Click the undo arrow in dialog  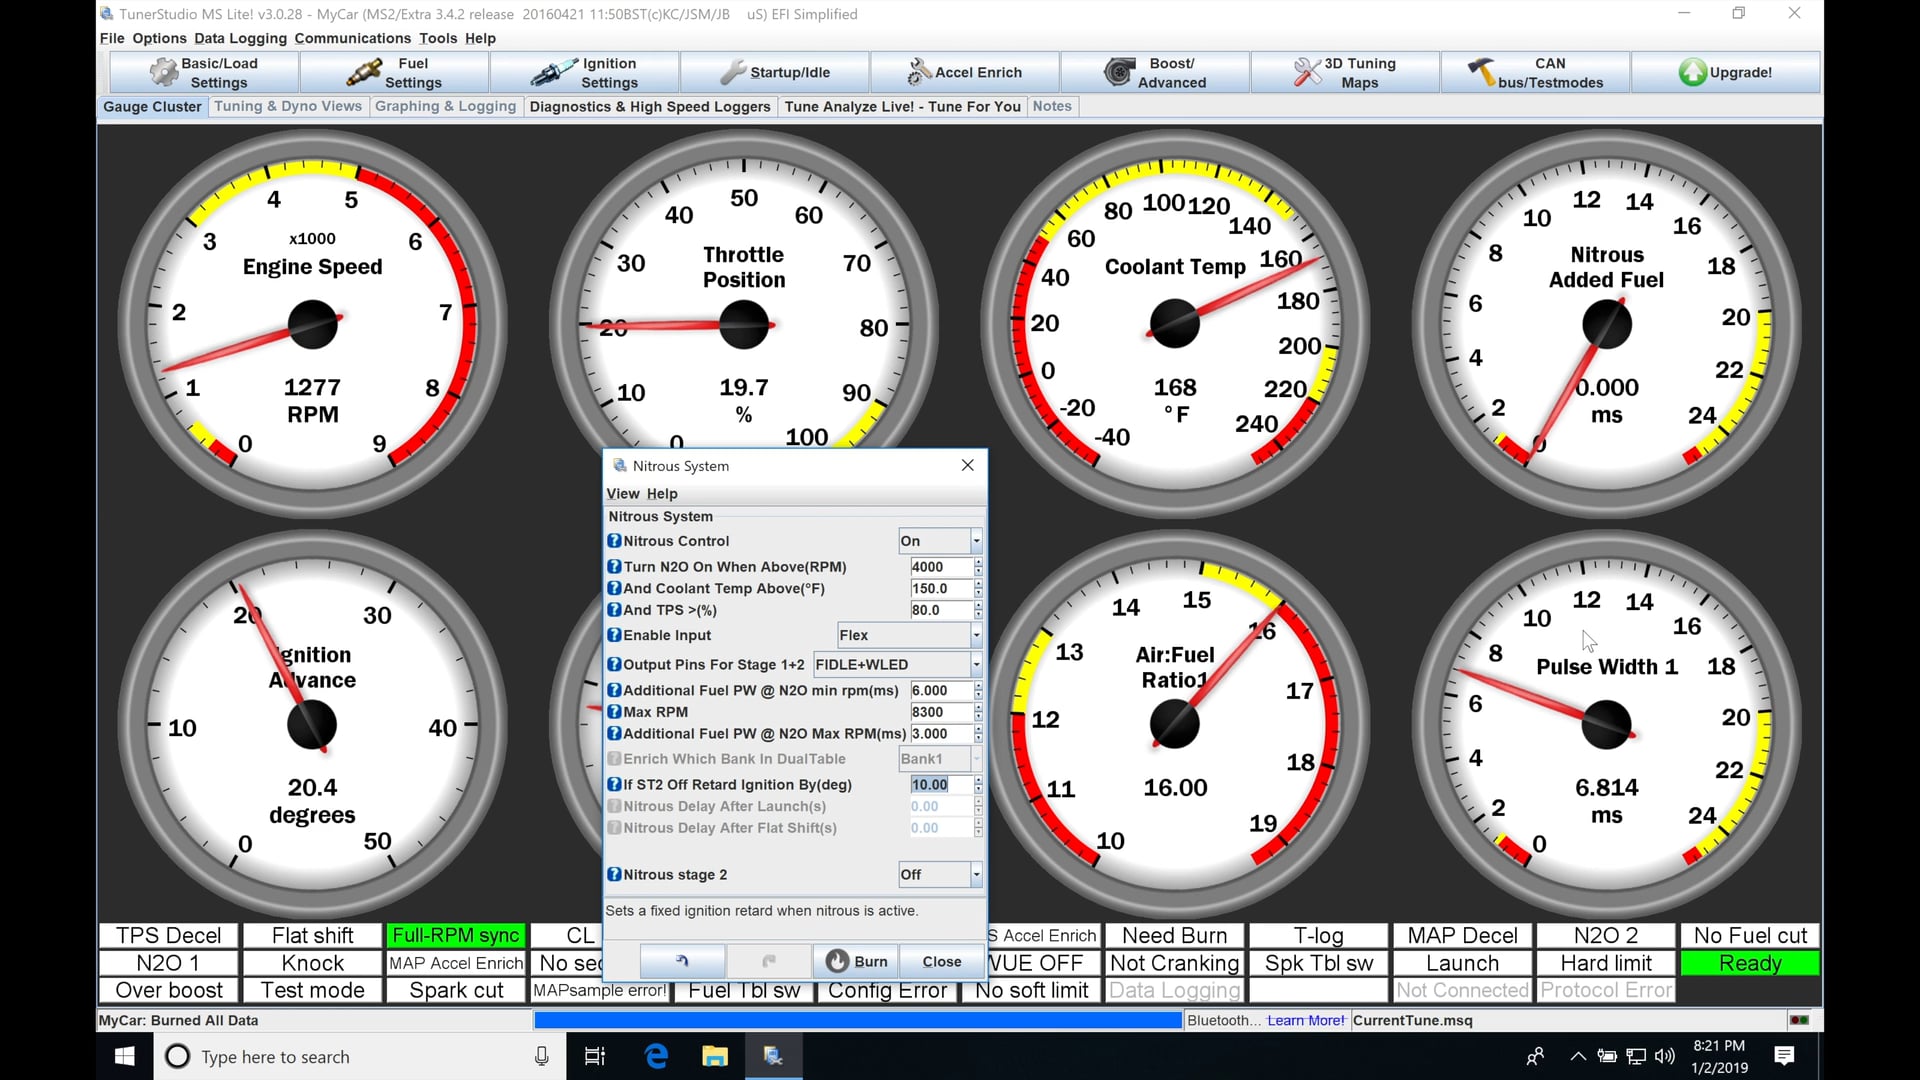point(682,961)
